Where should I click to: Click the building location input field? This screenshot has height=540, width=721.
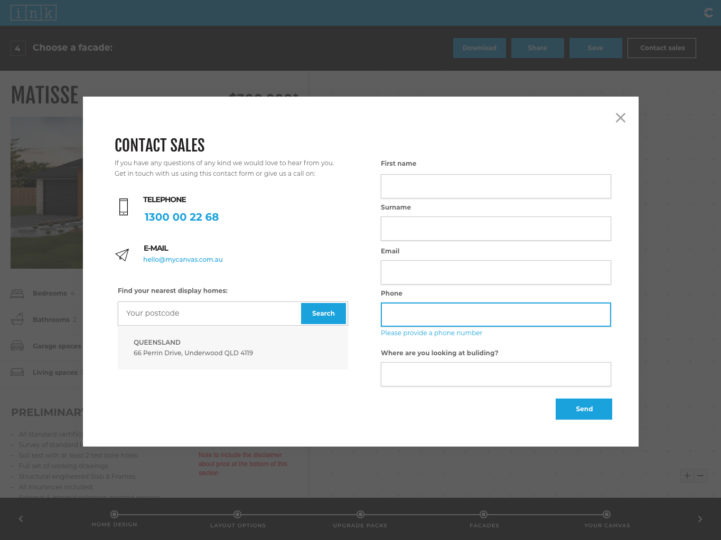pyautogui.click(x=495, y=374)
